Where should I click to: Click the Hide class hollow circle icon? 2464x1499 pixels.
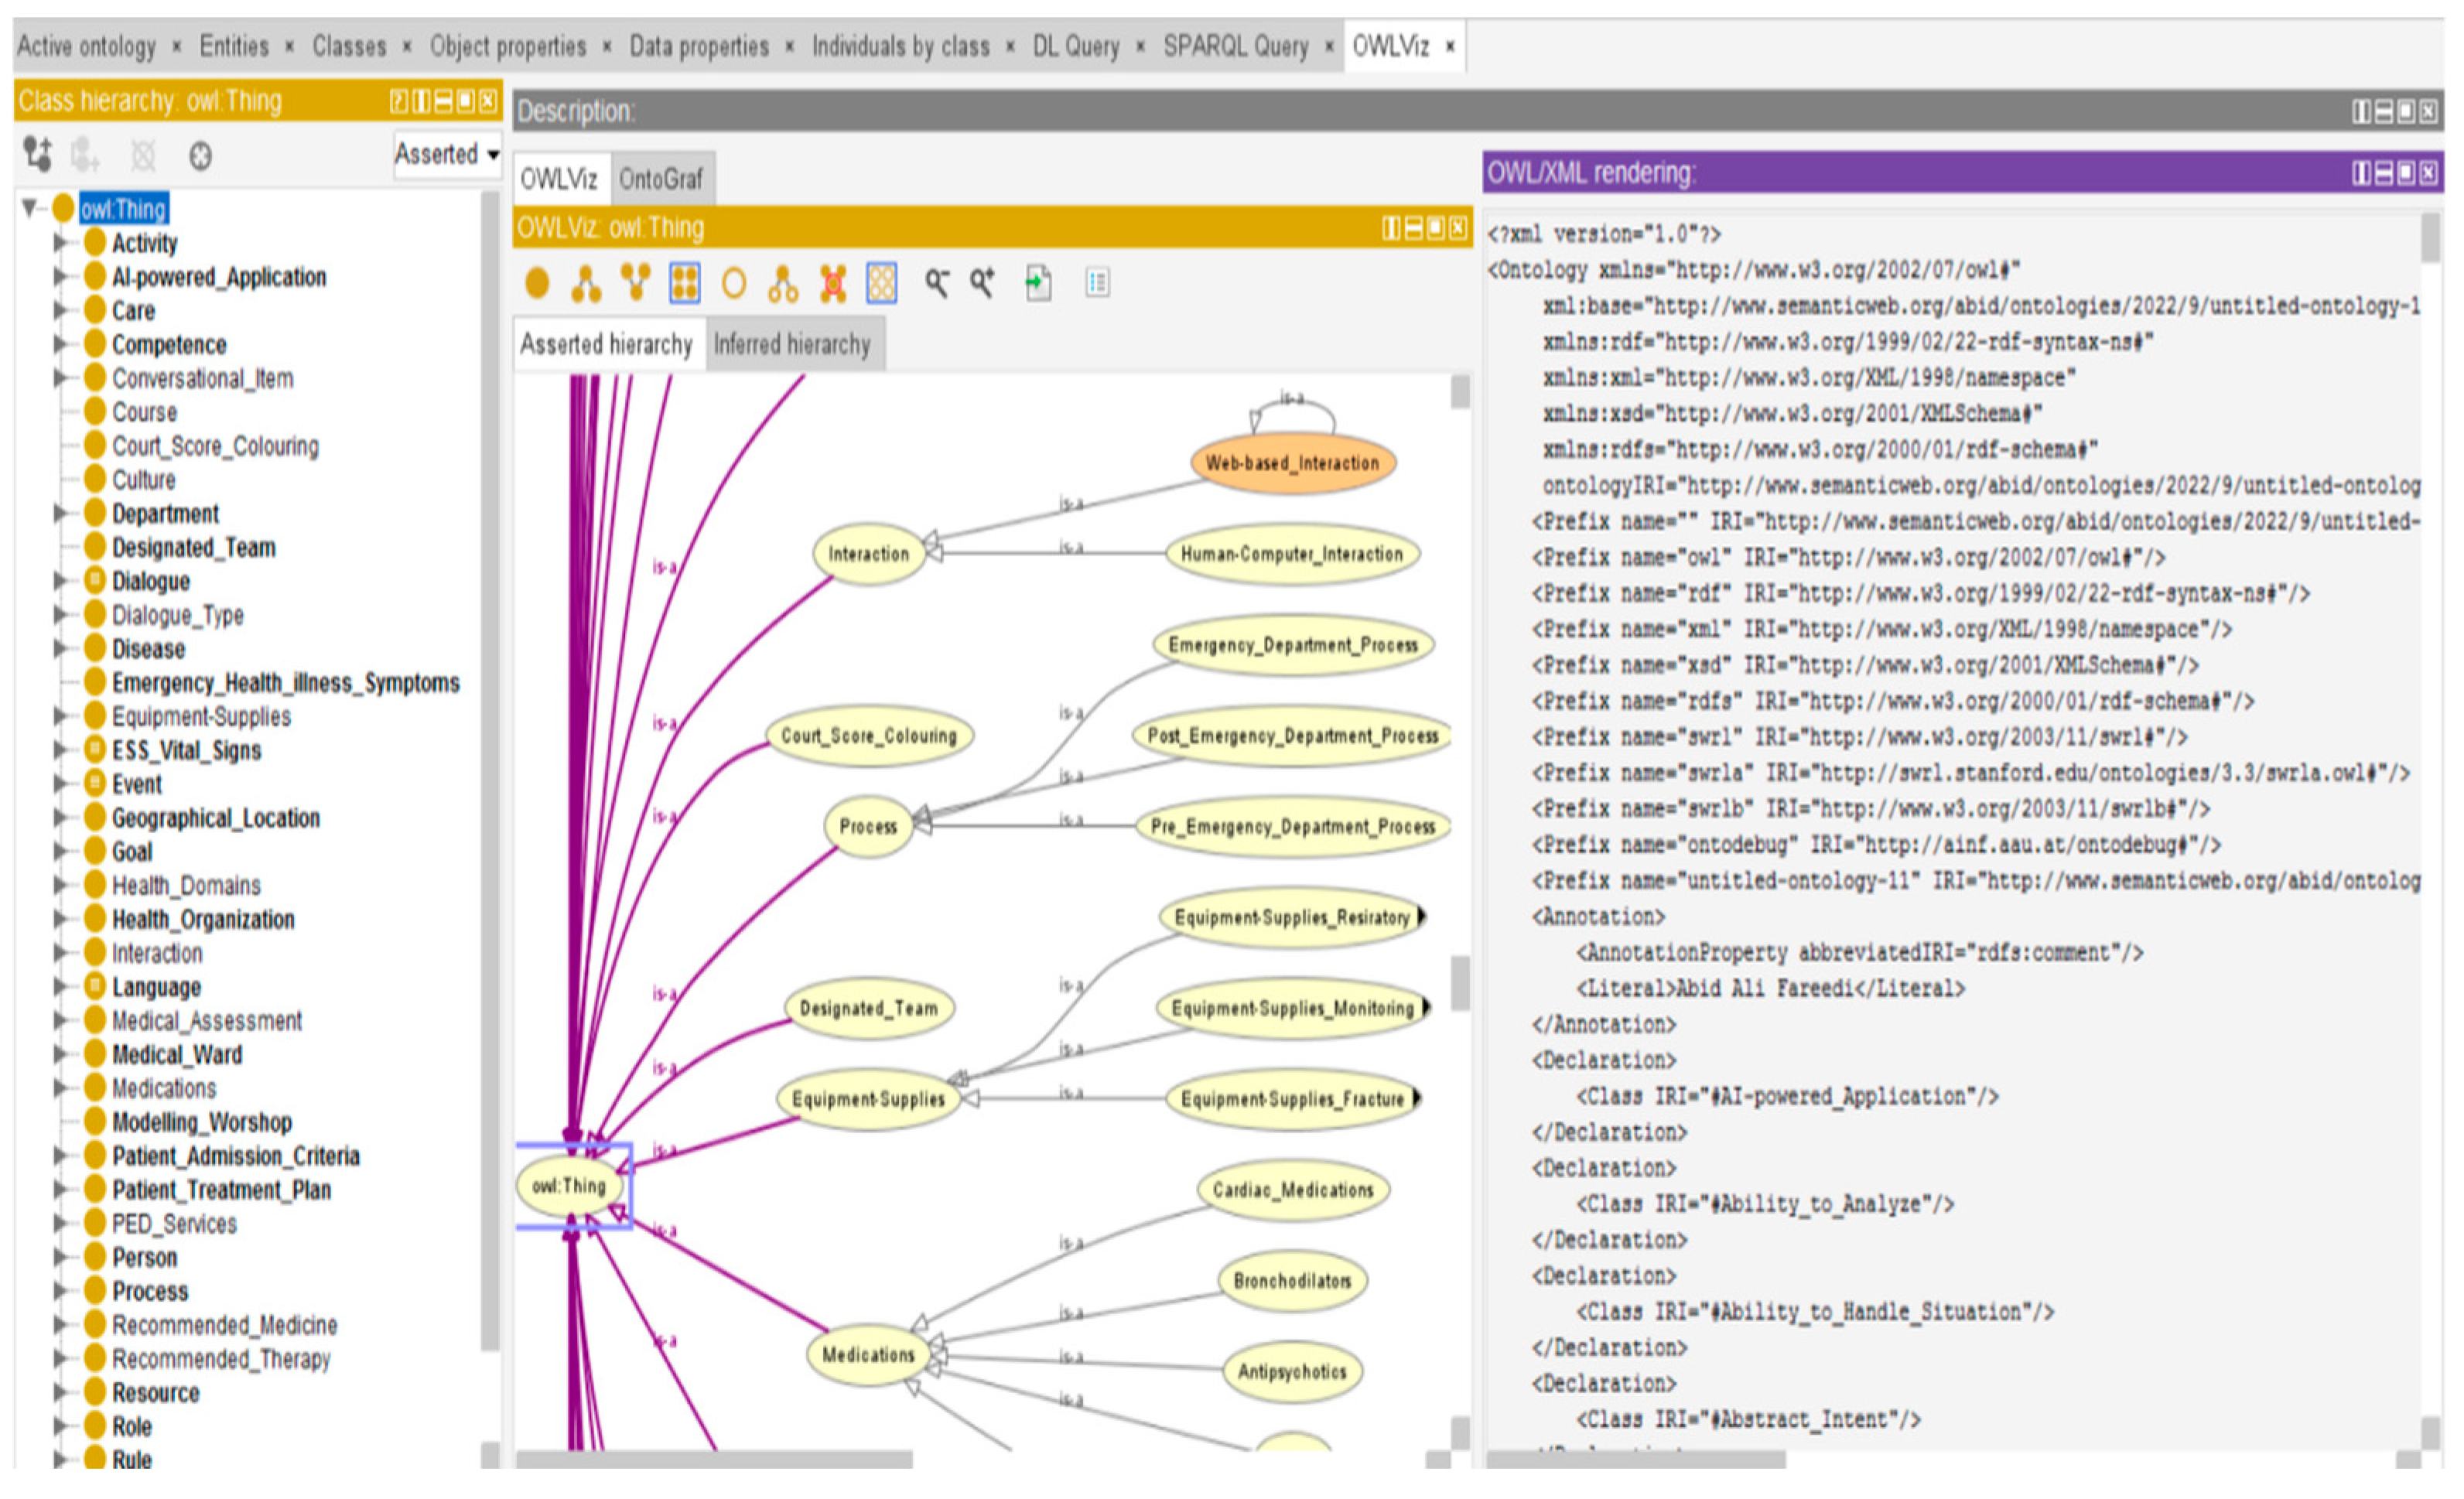734,284
